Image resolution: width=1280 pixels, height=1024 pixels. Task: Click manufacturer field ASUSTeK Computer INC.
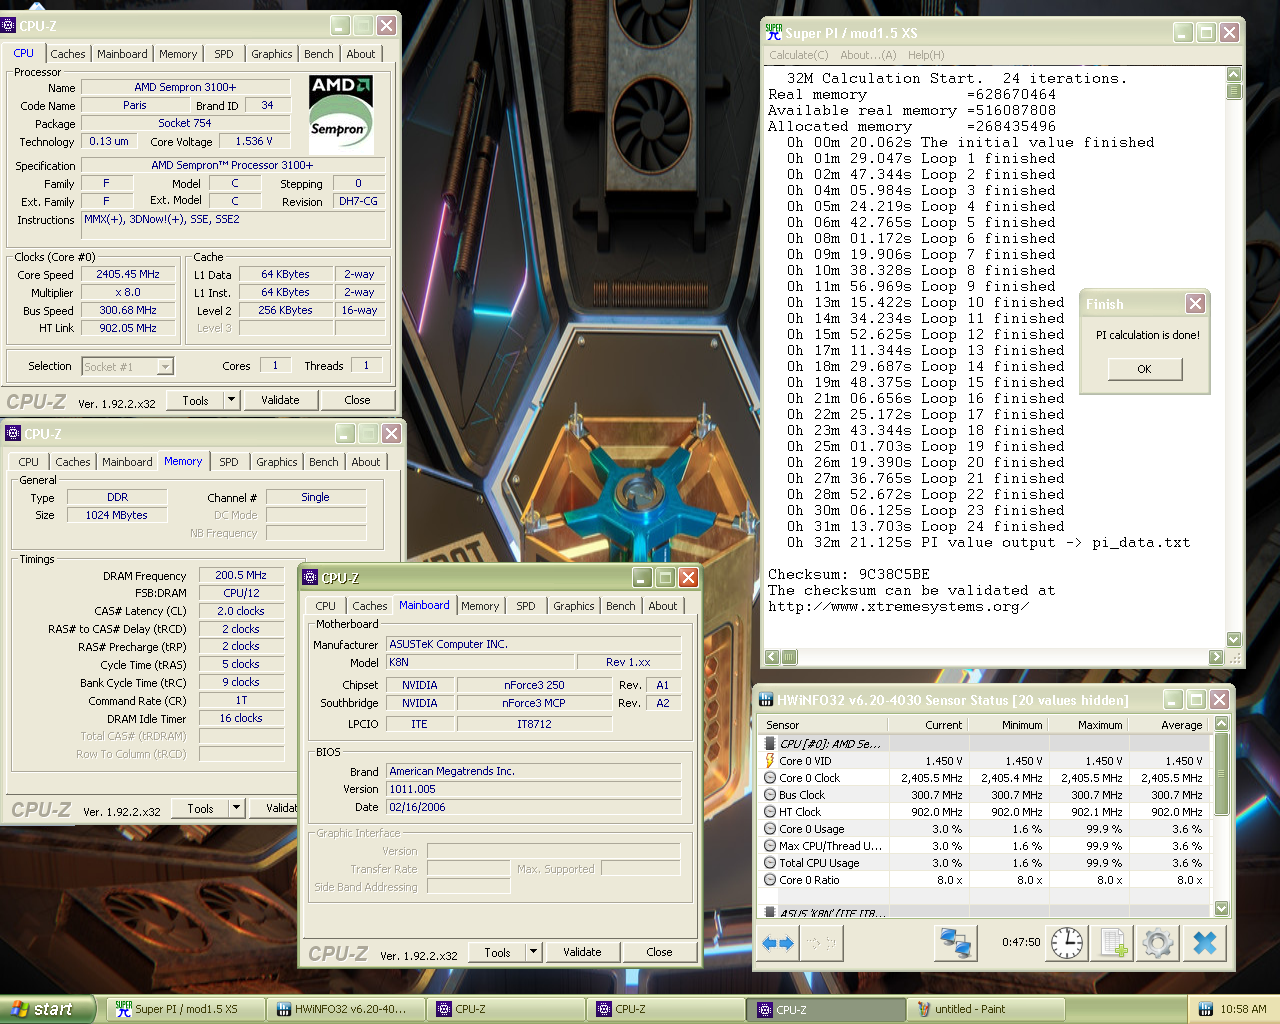pyautogui.click(x=534, y=644)
